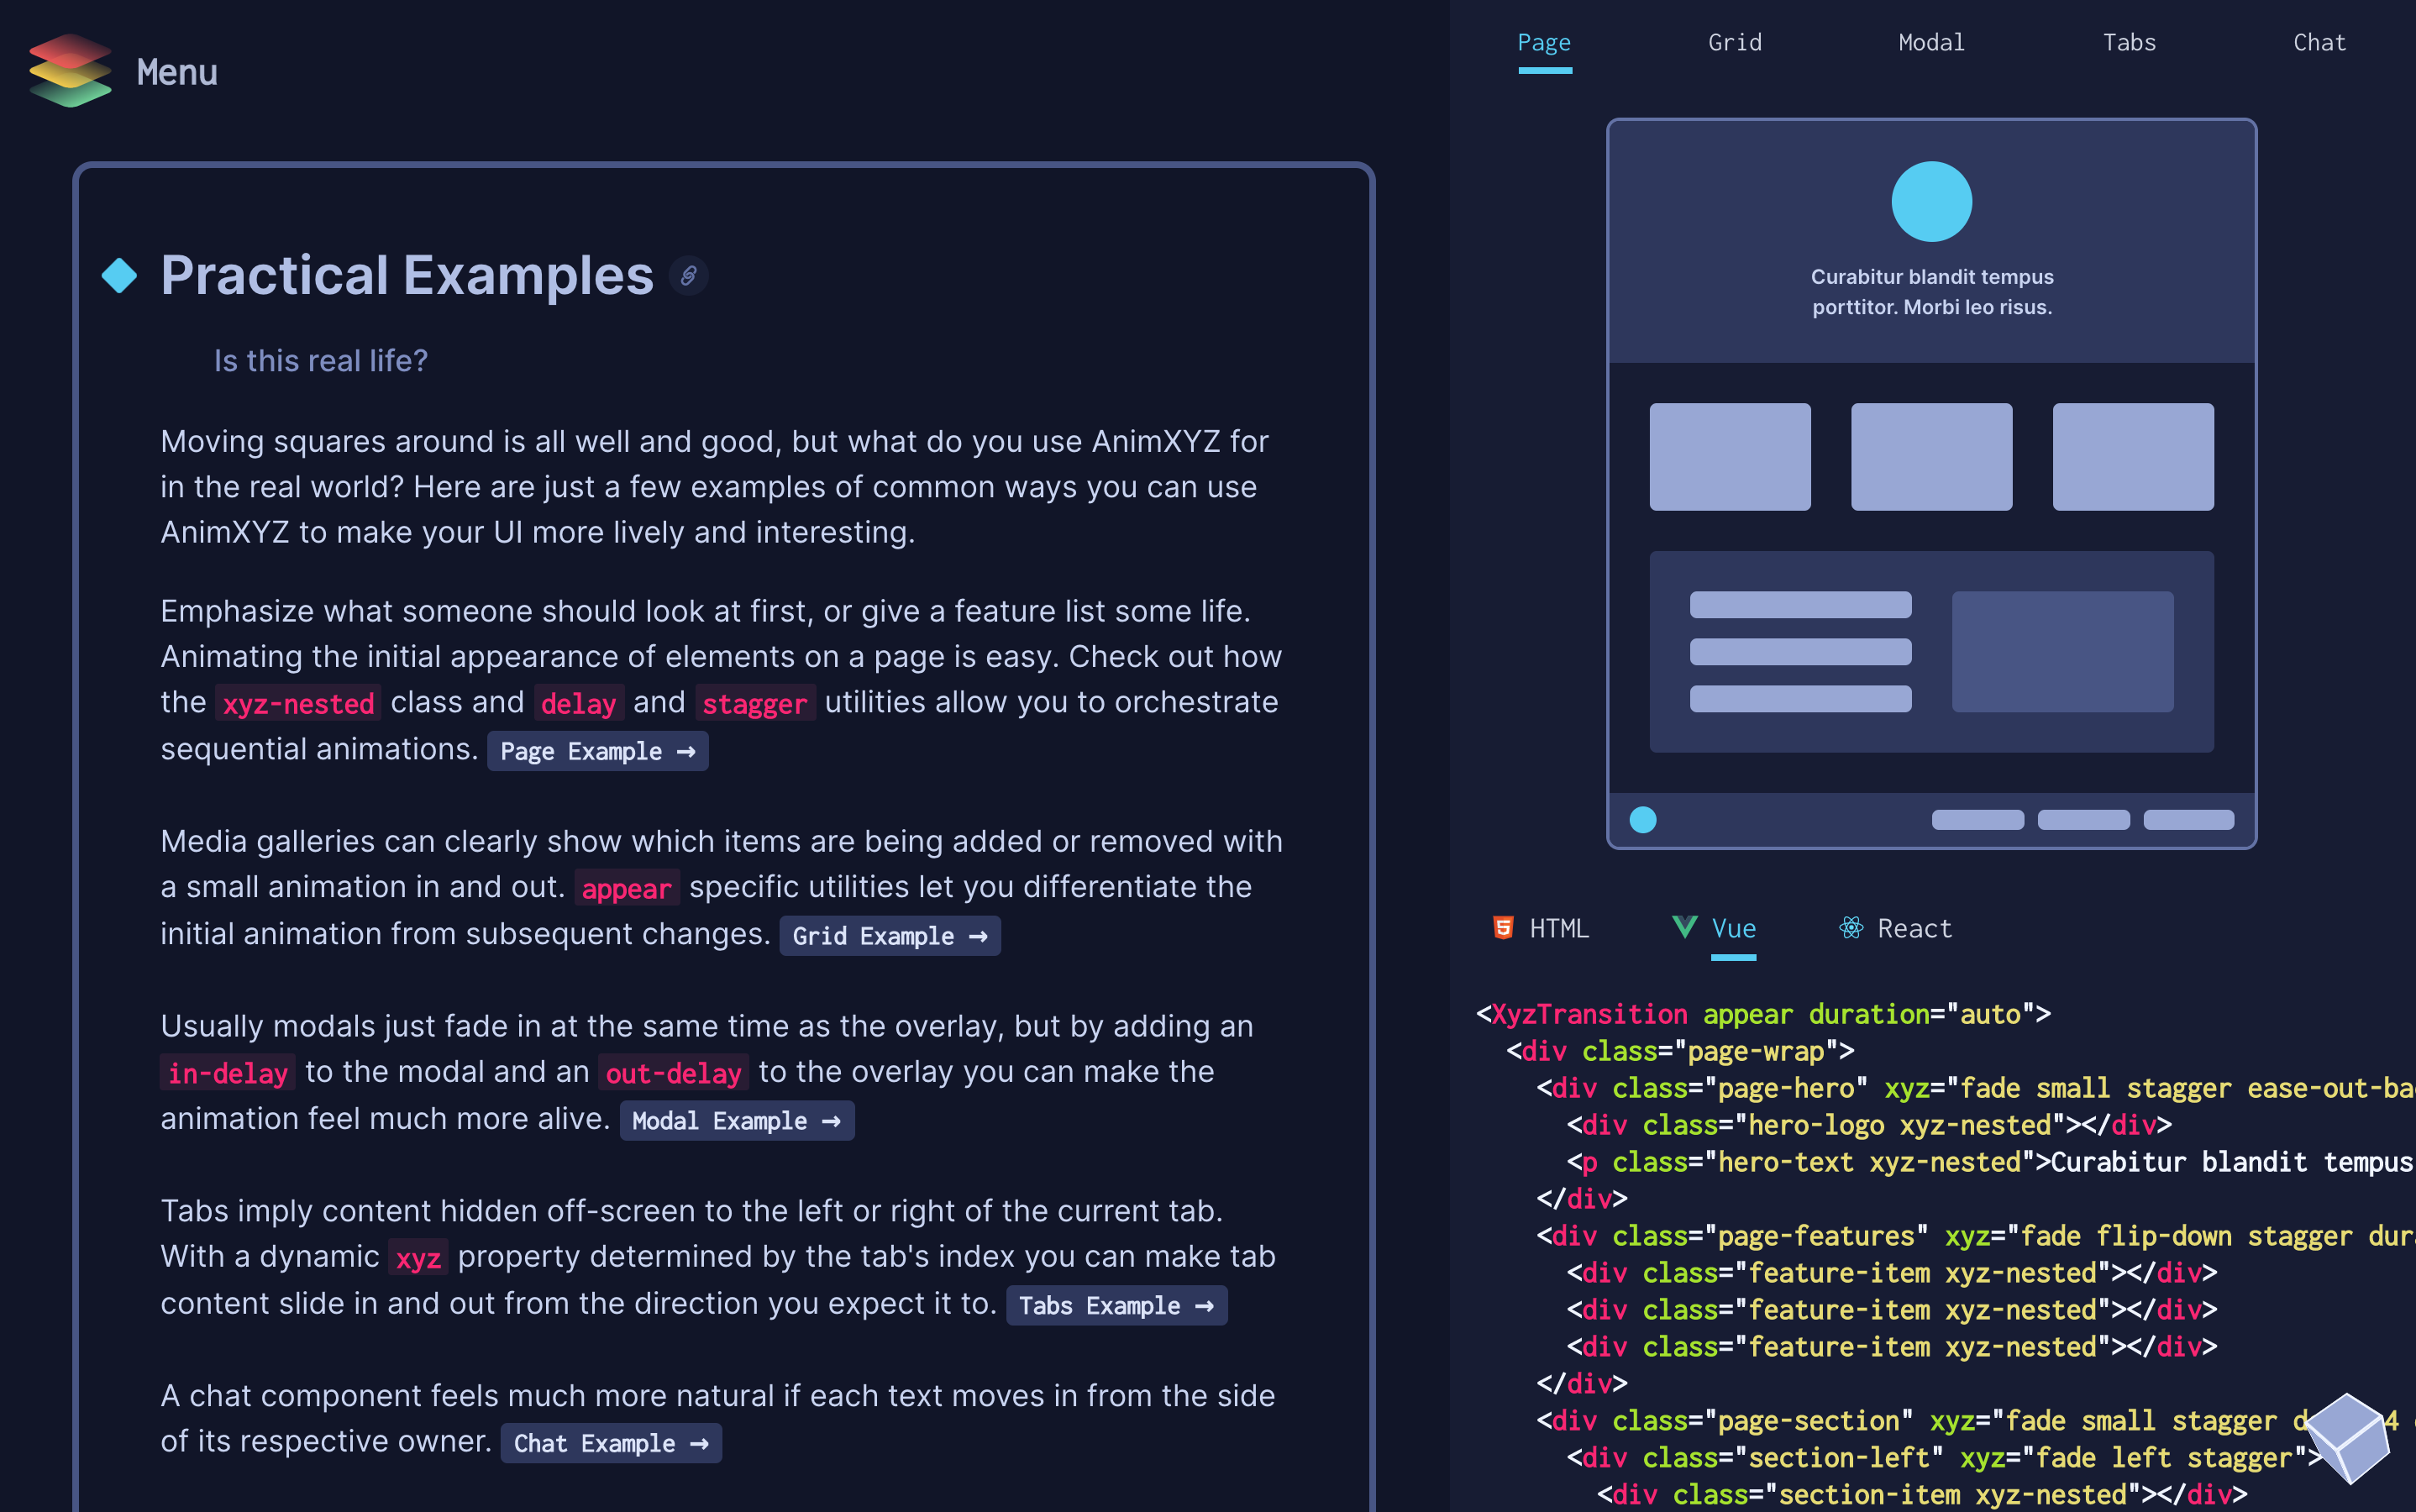Click the HTML5 icon in code tabs
The width and height of the screenshot is (2416, 1512).
(x=1502, y=927)
